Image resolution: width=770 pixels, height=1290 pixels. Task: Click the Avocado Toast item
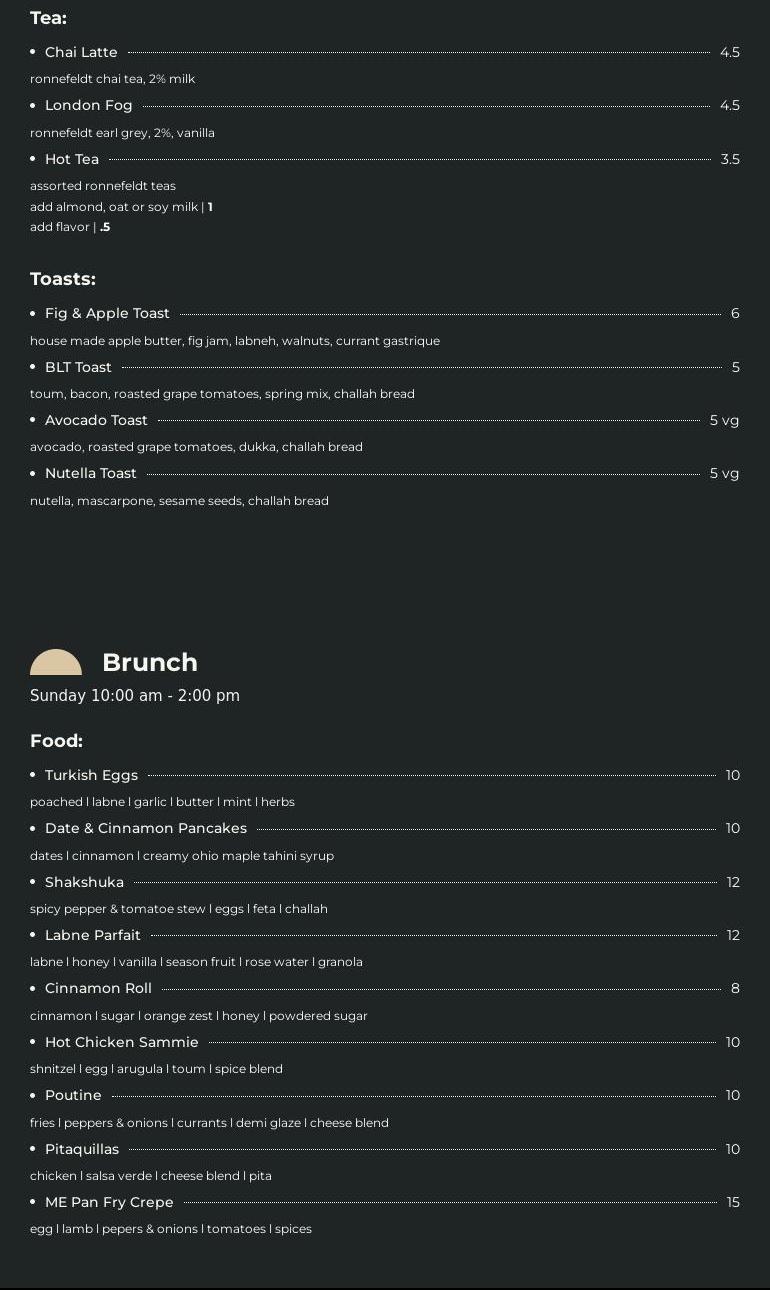point(96,420)
